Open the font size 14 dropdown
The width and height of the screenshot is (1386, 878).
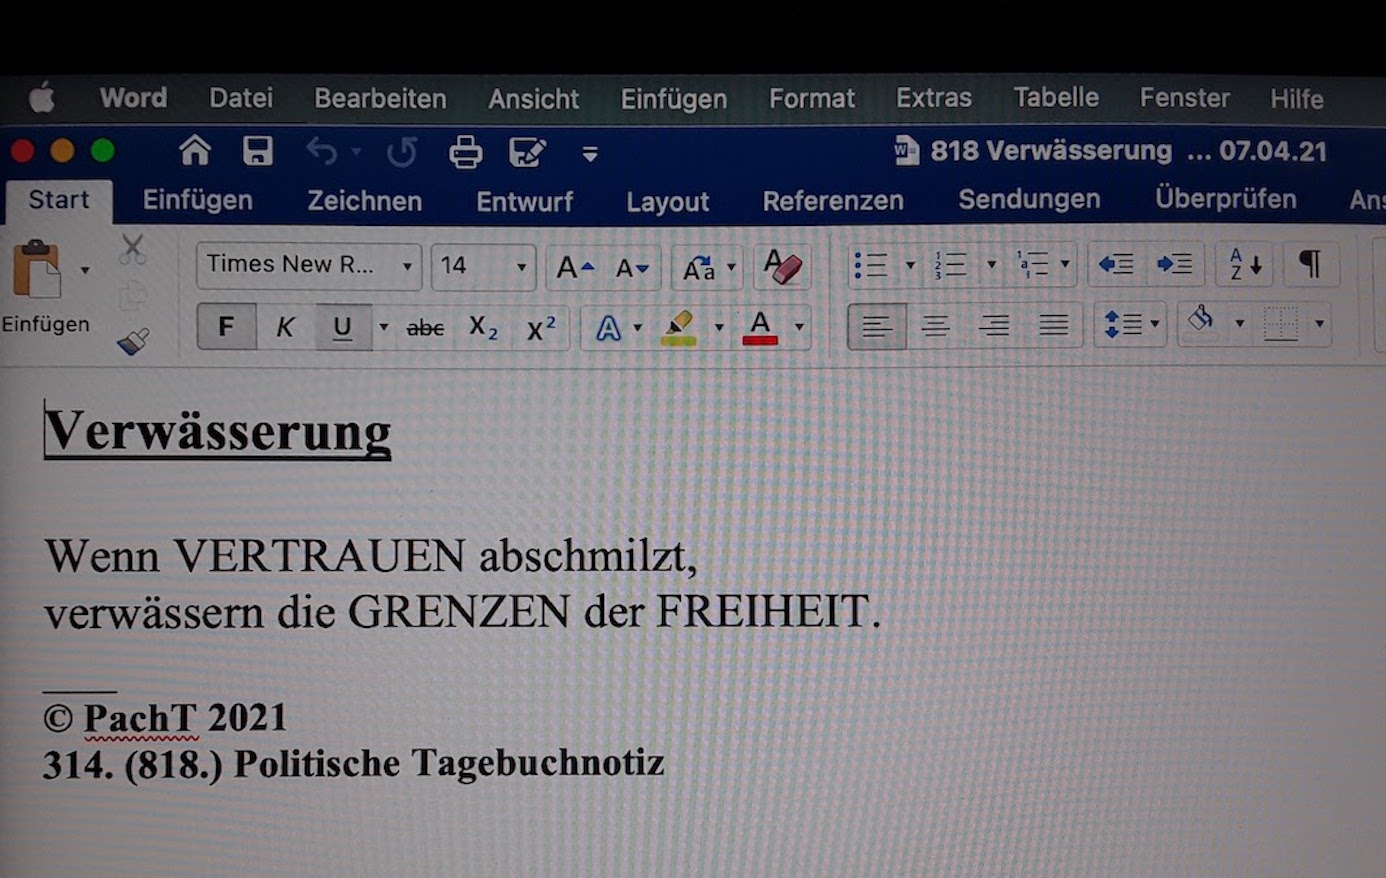coord(521,267)
